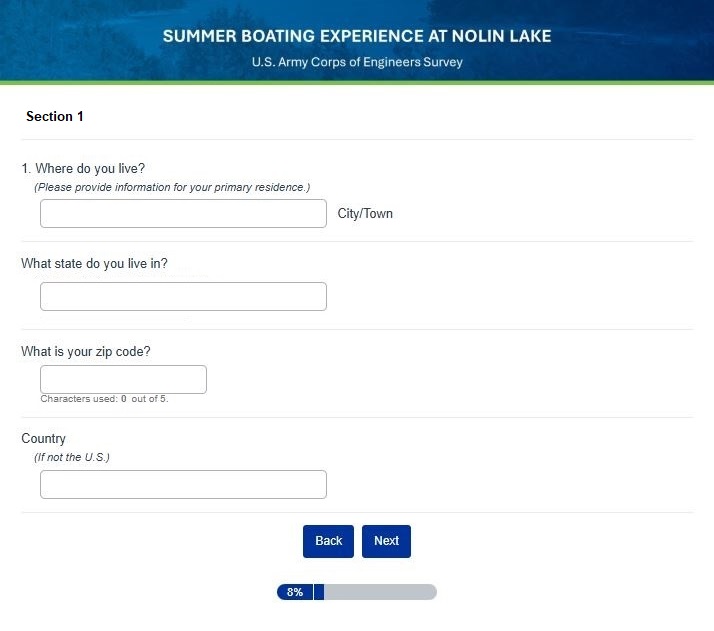Click the unfilled gray progress bar area
This screenshot has width=714, height=631.
click(380, 592)
